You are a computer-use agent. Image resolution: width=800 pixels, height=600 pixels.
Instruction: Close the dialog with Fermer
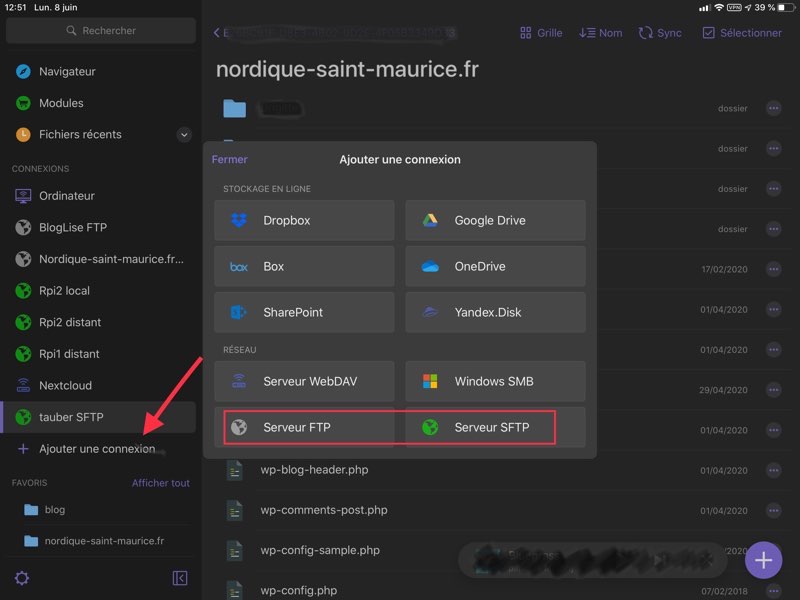(229, 159)
